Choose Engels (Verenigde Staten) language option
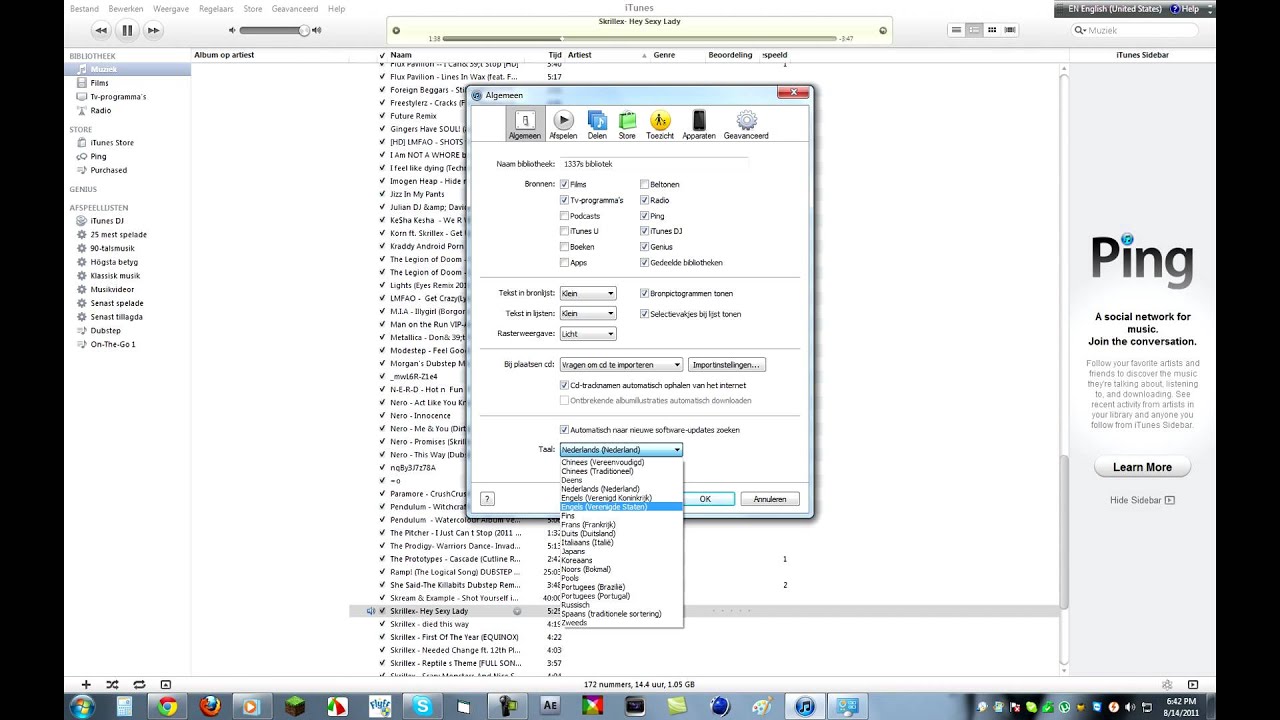Screen dimensions: 1280x720 621,507
